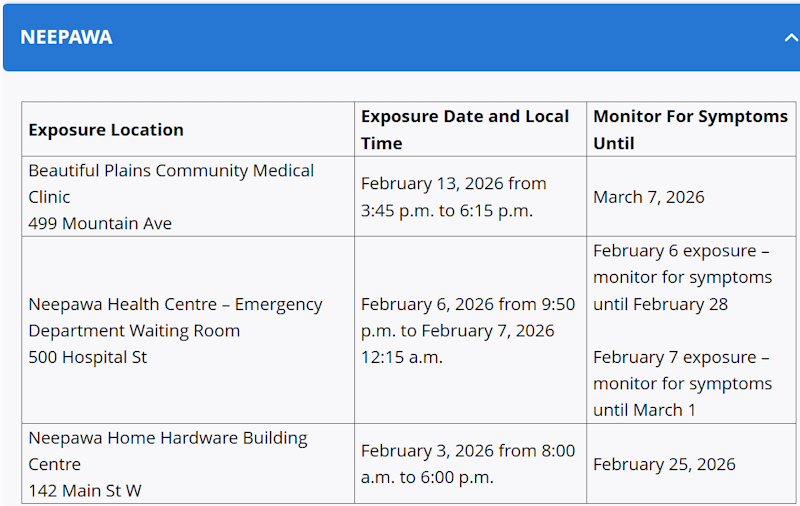This screenshot has height=506, width=800.
Task: Click the February 13, 2026 exposure date
Action: (453, 184)
